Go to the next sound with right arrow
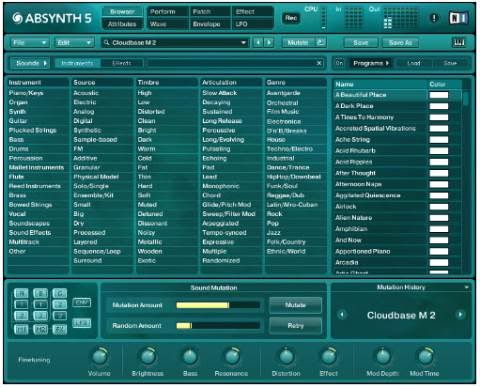This screenshot has width=480, height=387. (269, 43)
